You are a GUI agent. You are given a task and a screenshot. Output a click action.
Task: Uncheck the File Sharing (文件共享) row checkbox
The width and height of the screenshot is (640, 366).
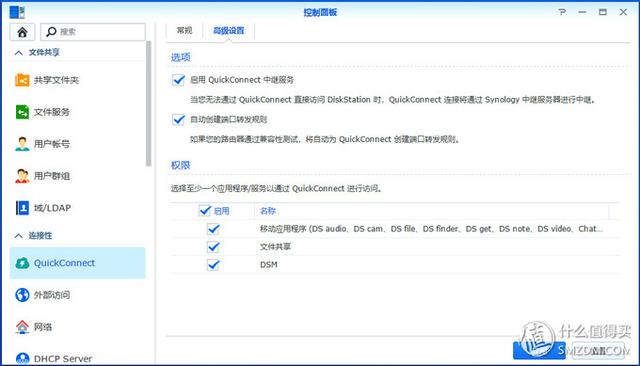click(213, 247)
